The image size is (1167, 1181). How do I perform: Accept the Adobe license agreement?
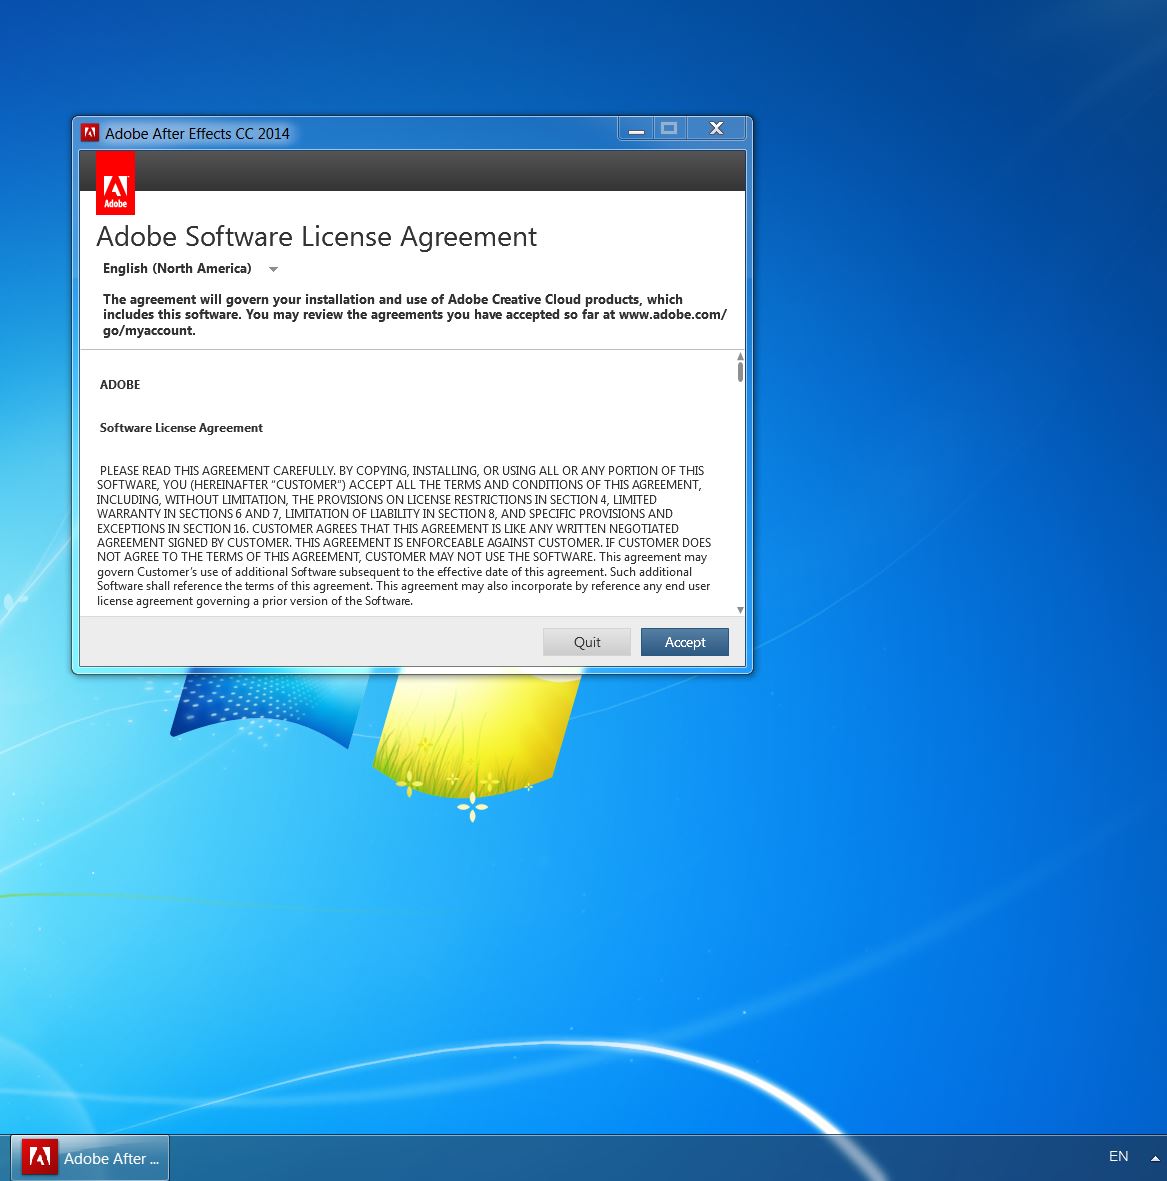684,642
